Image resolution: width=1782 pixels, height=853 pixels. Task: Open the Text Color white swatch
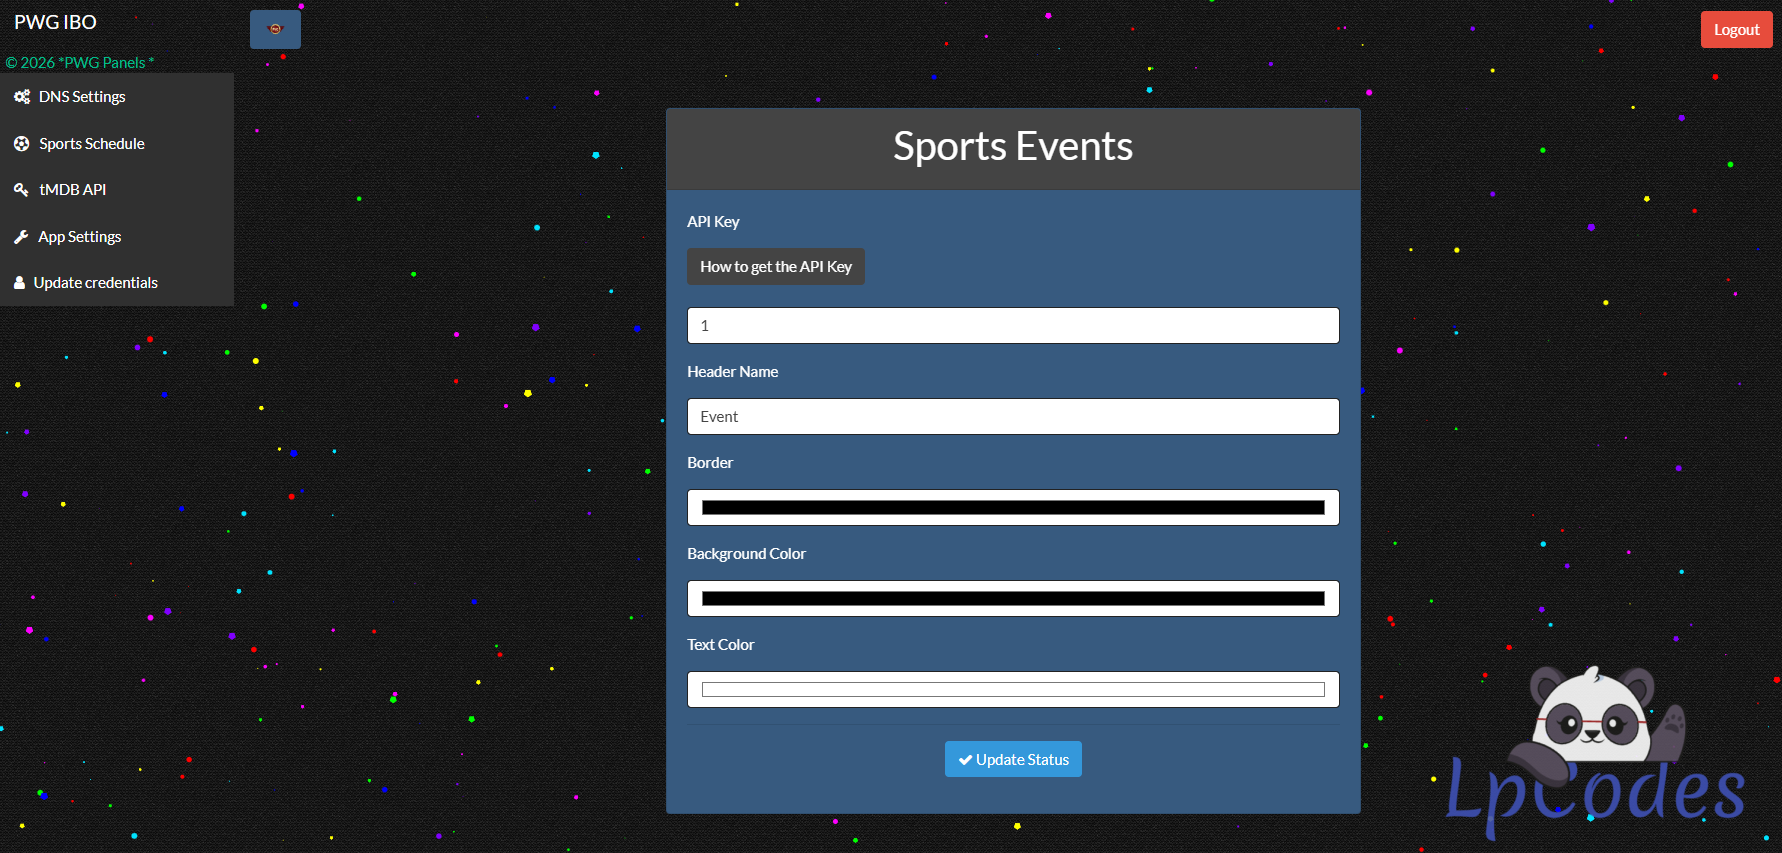(1012, 690)
